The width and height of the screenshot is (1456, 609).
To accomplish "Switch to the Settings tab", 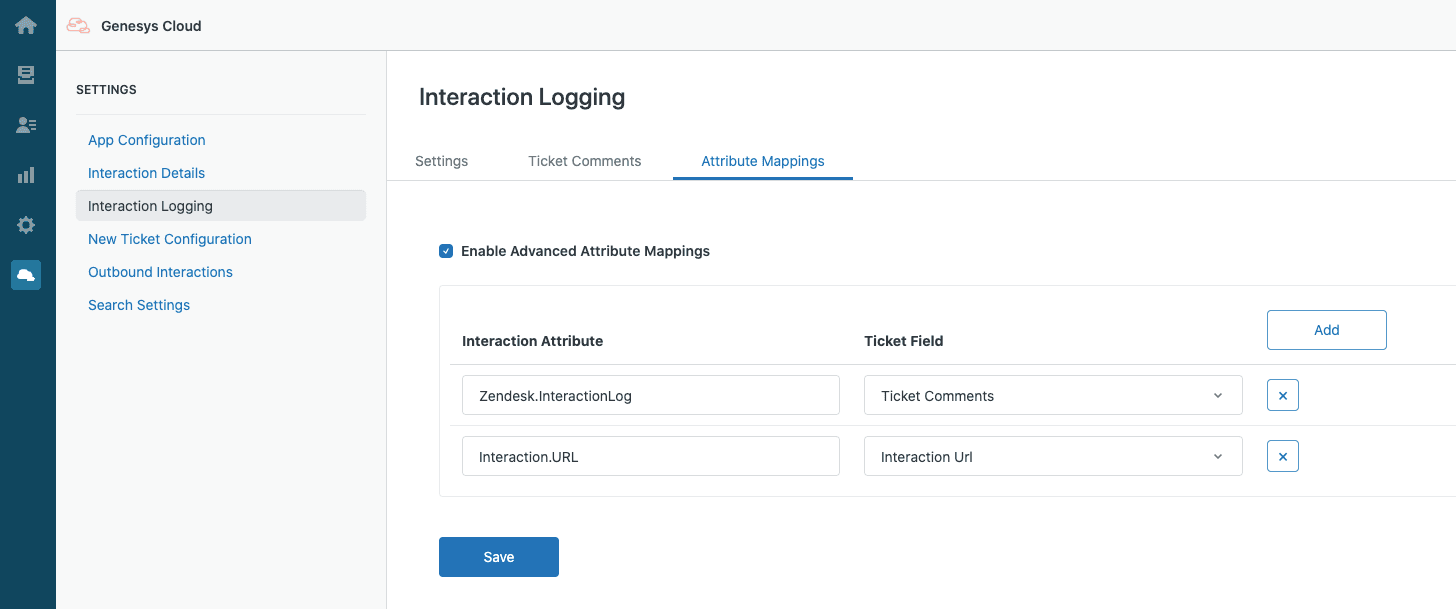I will pos(441,161).
